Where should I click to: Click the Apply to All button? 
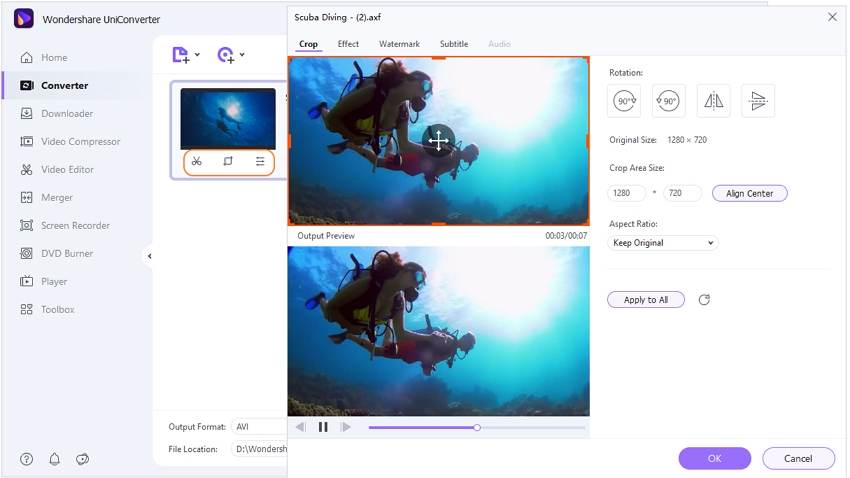[x=646, y=300]
